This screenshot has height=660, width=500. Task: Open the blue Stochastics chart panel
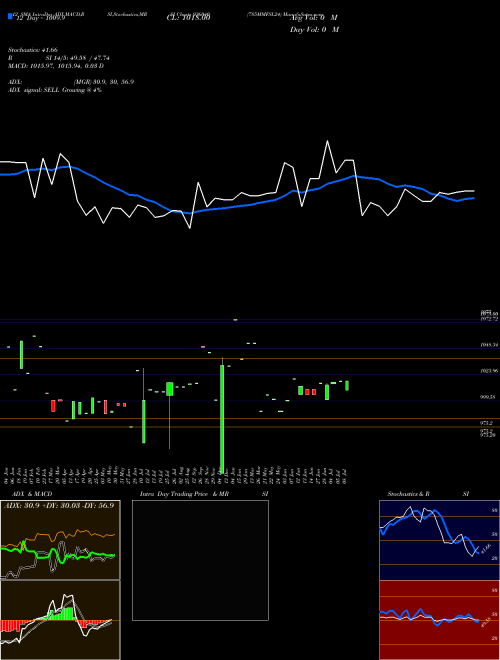click(x=439, y=540)
